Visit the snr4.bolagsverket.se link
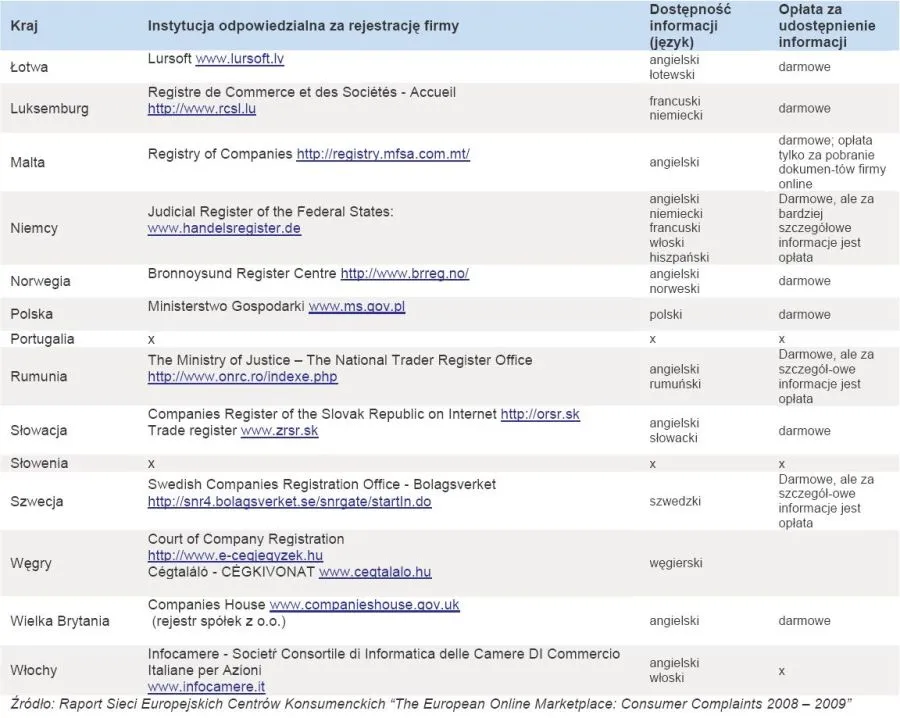The height and width of the screenshot is (718, 900). point(289,501)
